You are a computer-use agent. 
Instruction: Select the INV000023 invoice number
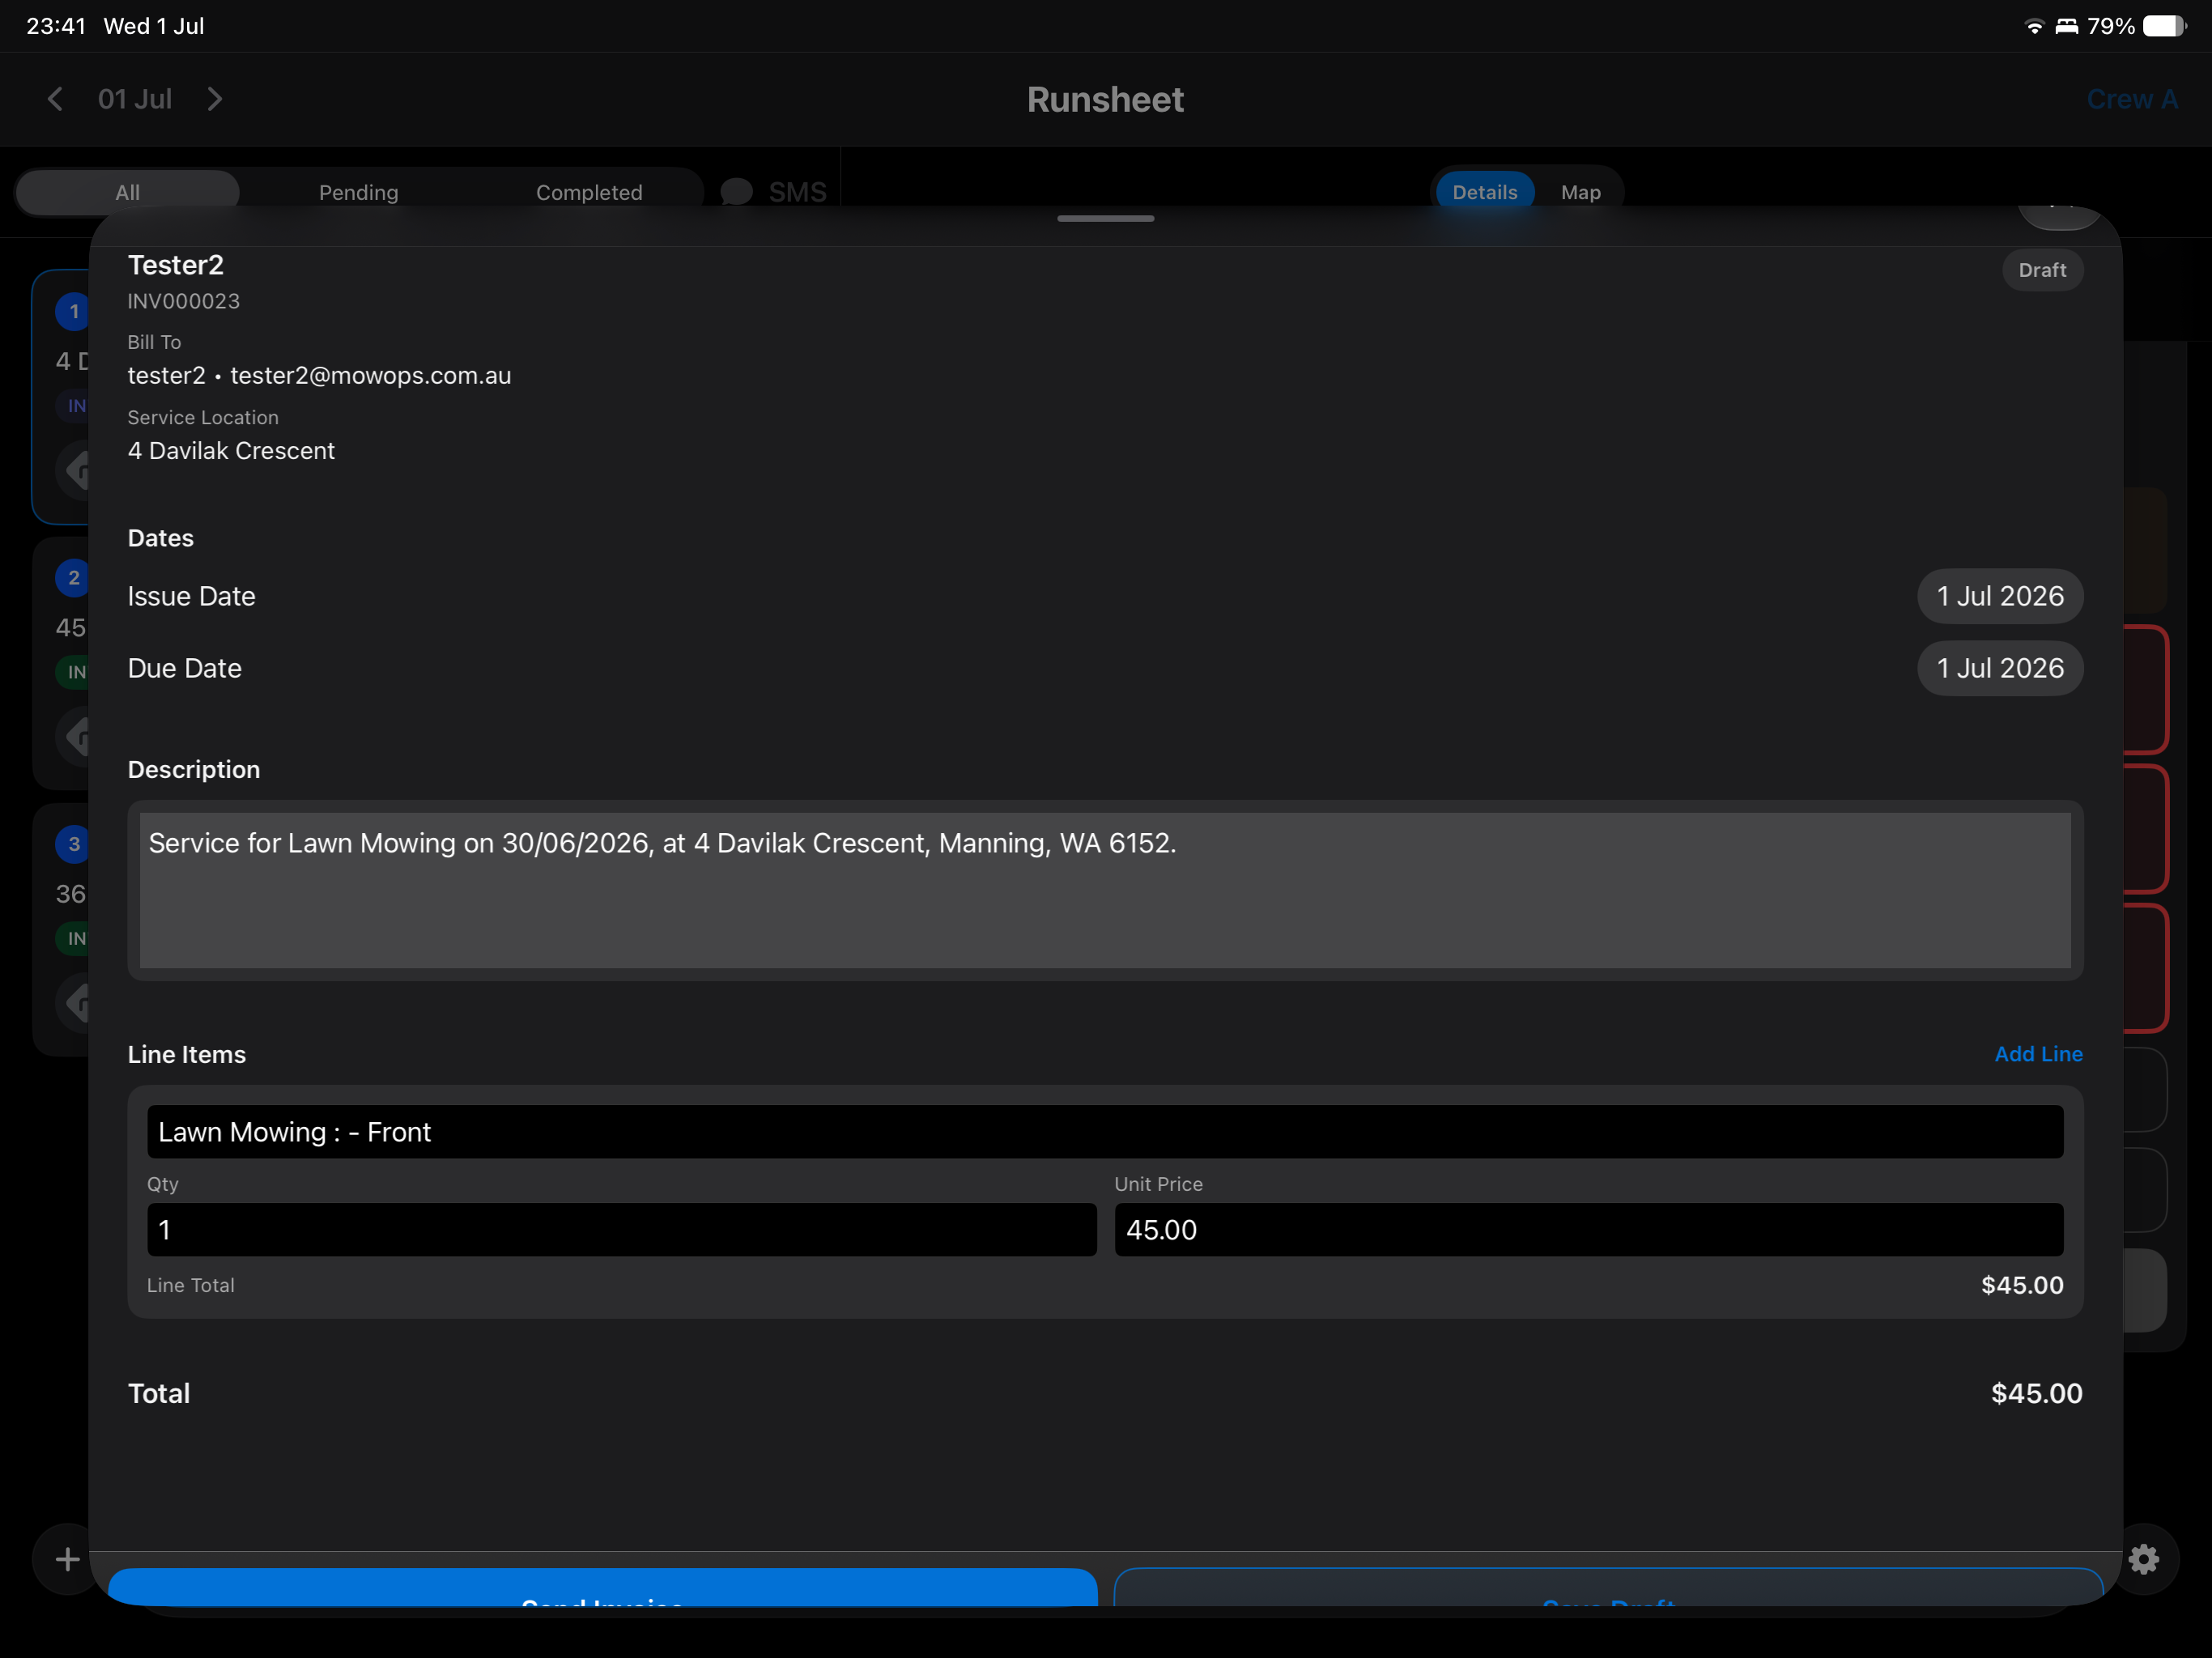point(184,301)
